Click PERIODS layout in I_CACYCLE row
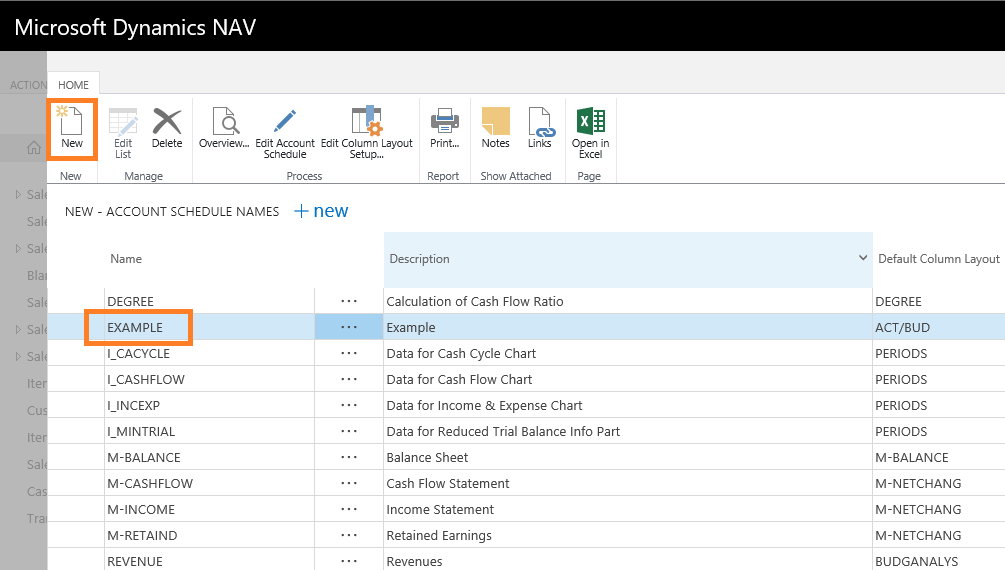 coord(901,353)
